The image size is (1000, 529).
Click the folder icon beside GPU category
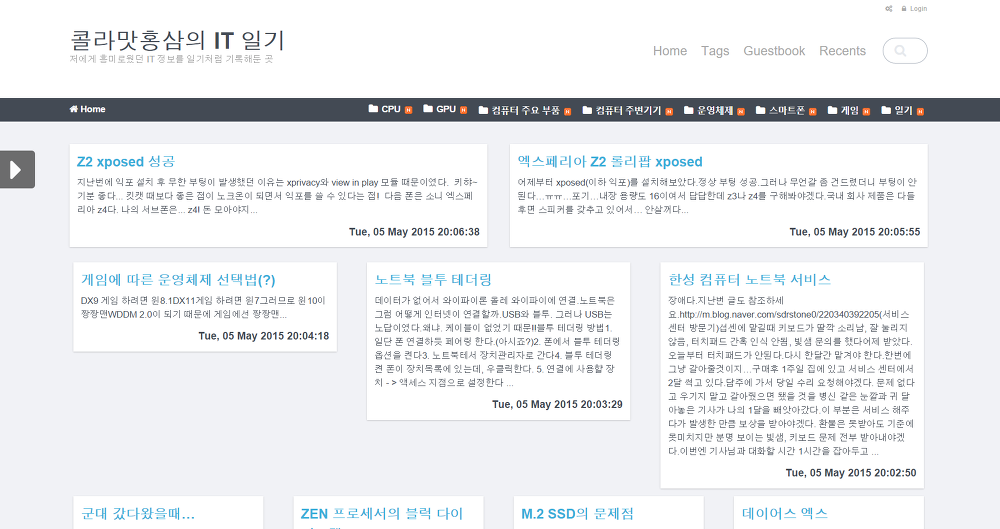[428, 109]
